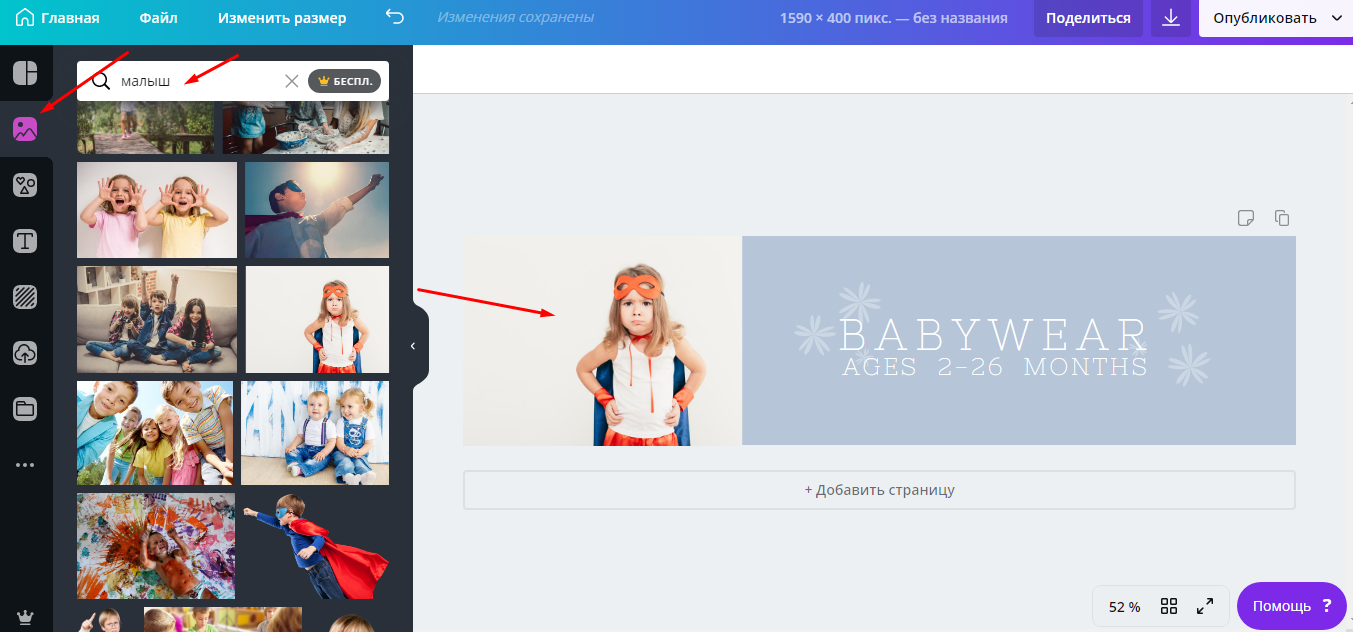Open the Elements shapes panel
This screenshot has width=1353, height=632.
coord(25,185)
